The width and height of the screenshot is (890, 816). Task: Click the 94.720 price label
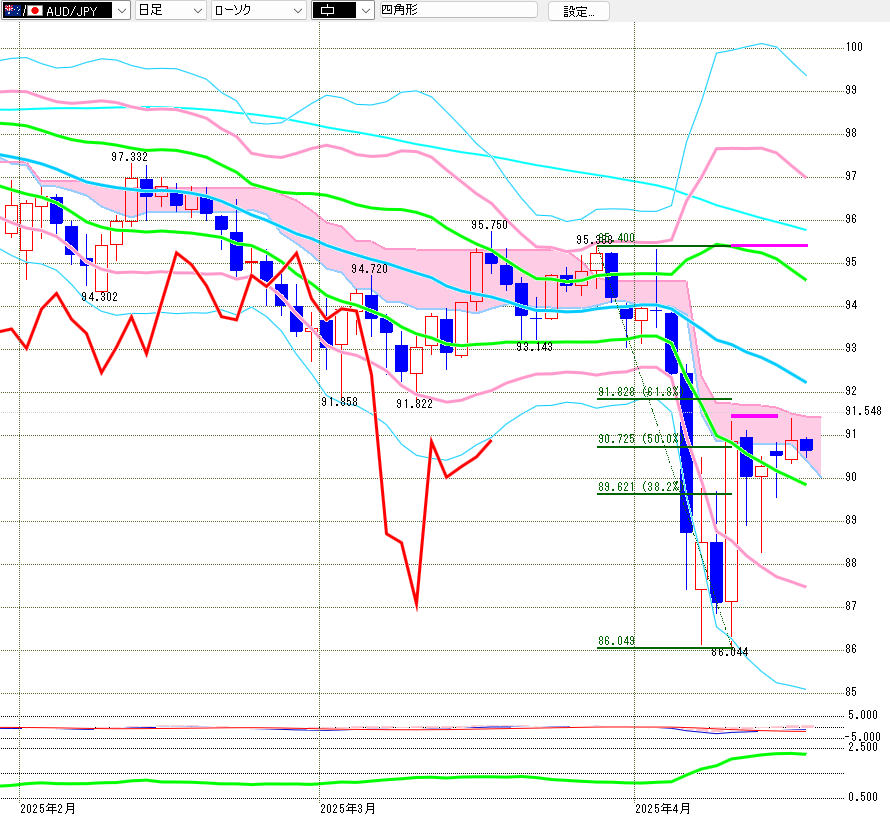pyautogui.click(x=369, y=269)
